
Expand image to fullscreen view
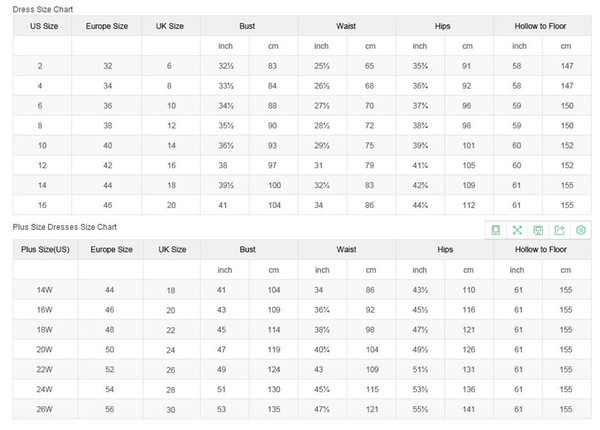click(517, 231)
